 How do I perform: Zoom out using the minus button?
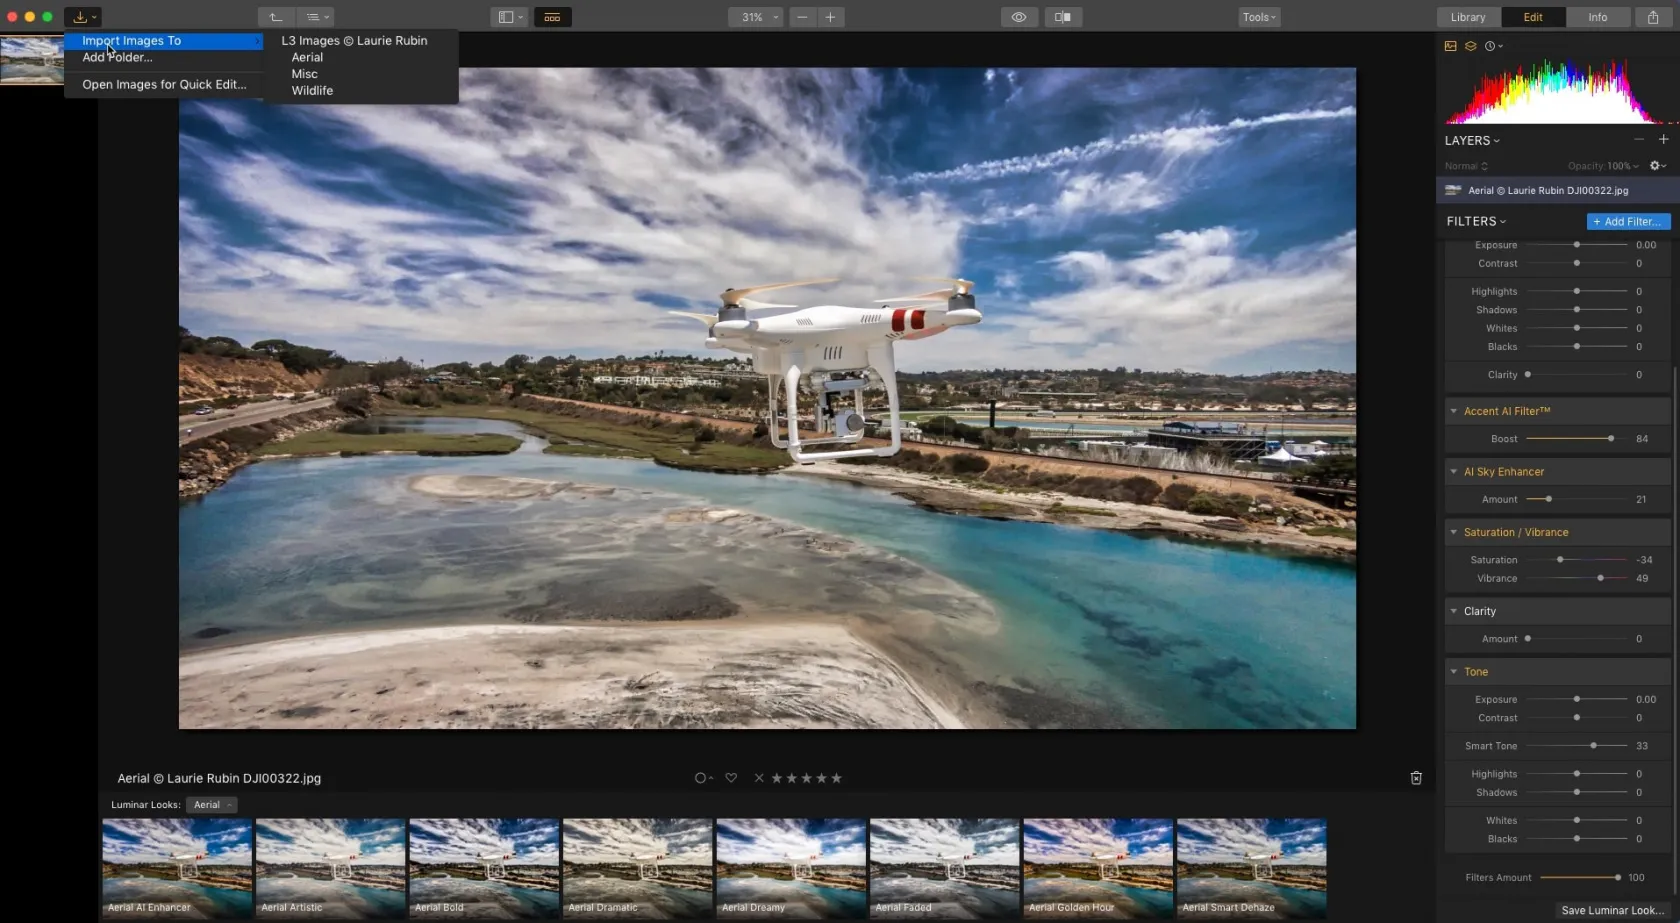pyautogui.click(x=802, y=17)
